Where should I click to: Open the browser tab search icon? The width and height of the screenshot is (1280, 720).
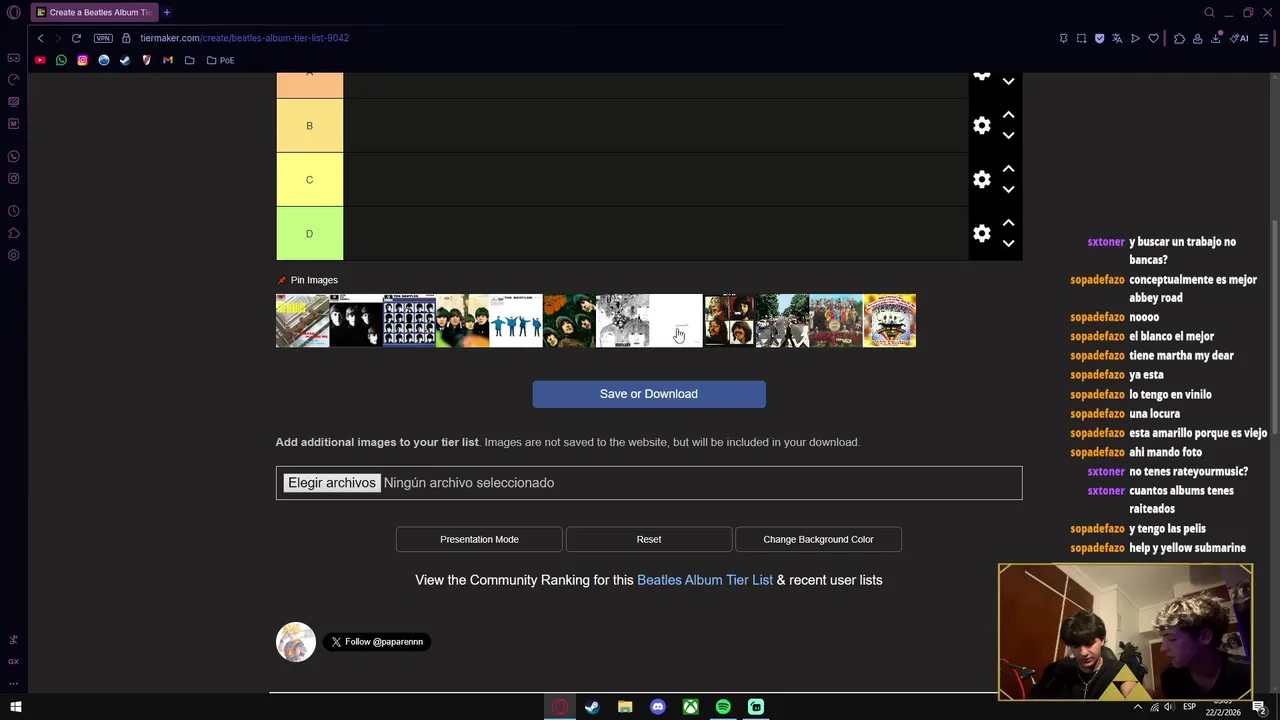1209,12
